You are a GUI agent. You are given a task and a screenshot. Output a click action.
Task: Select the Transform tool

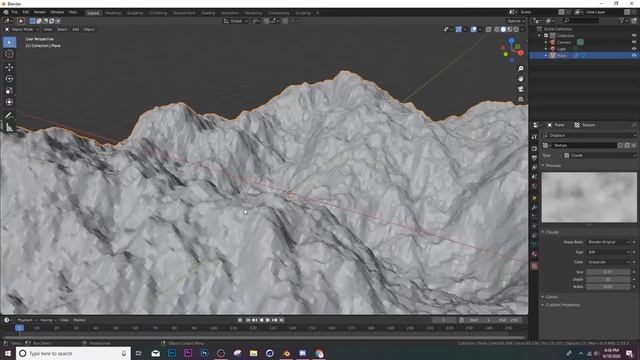tap(9, 102)
